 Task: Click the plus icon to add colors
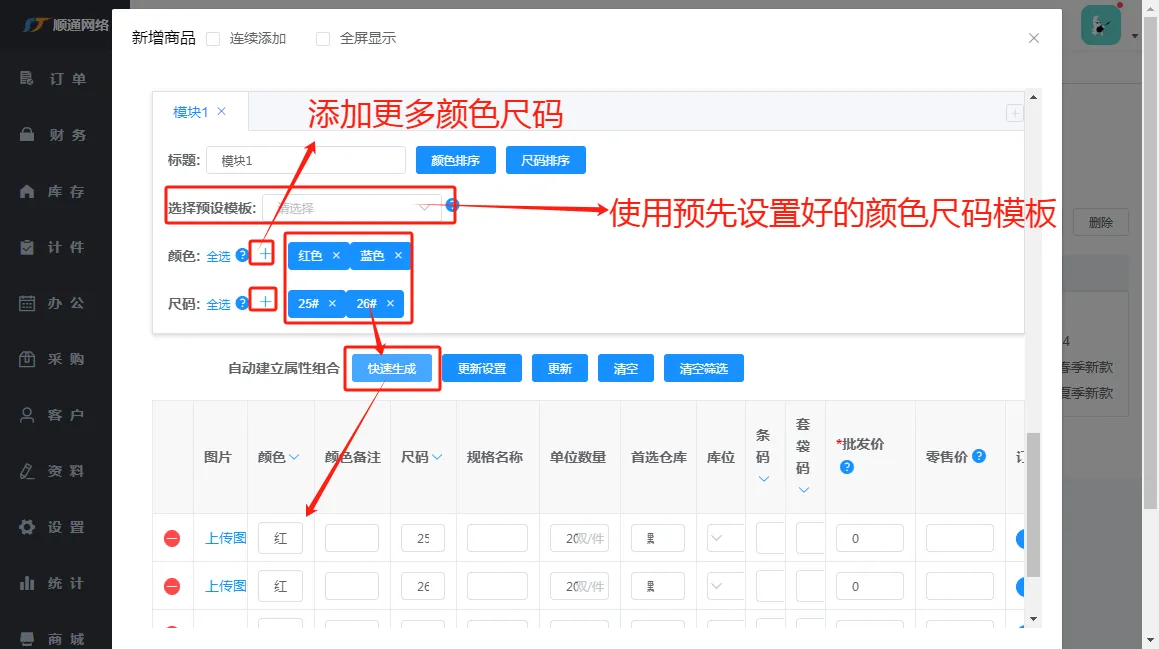[265, 254]
